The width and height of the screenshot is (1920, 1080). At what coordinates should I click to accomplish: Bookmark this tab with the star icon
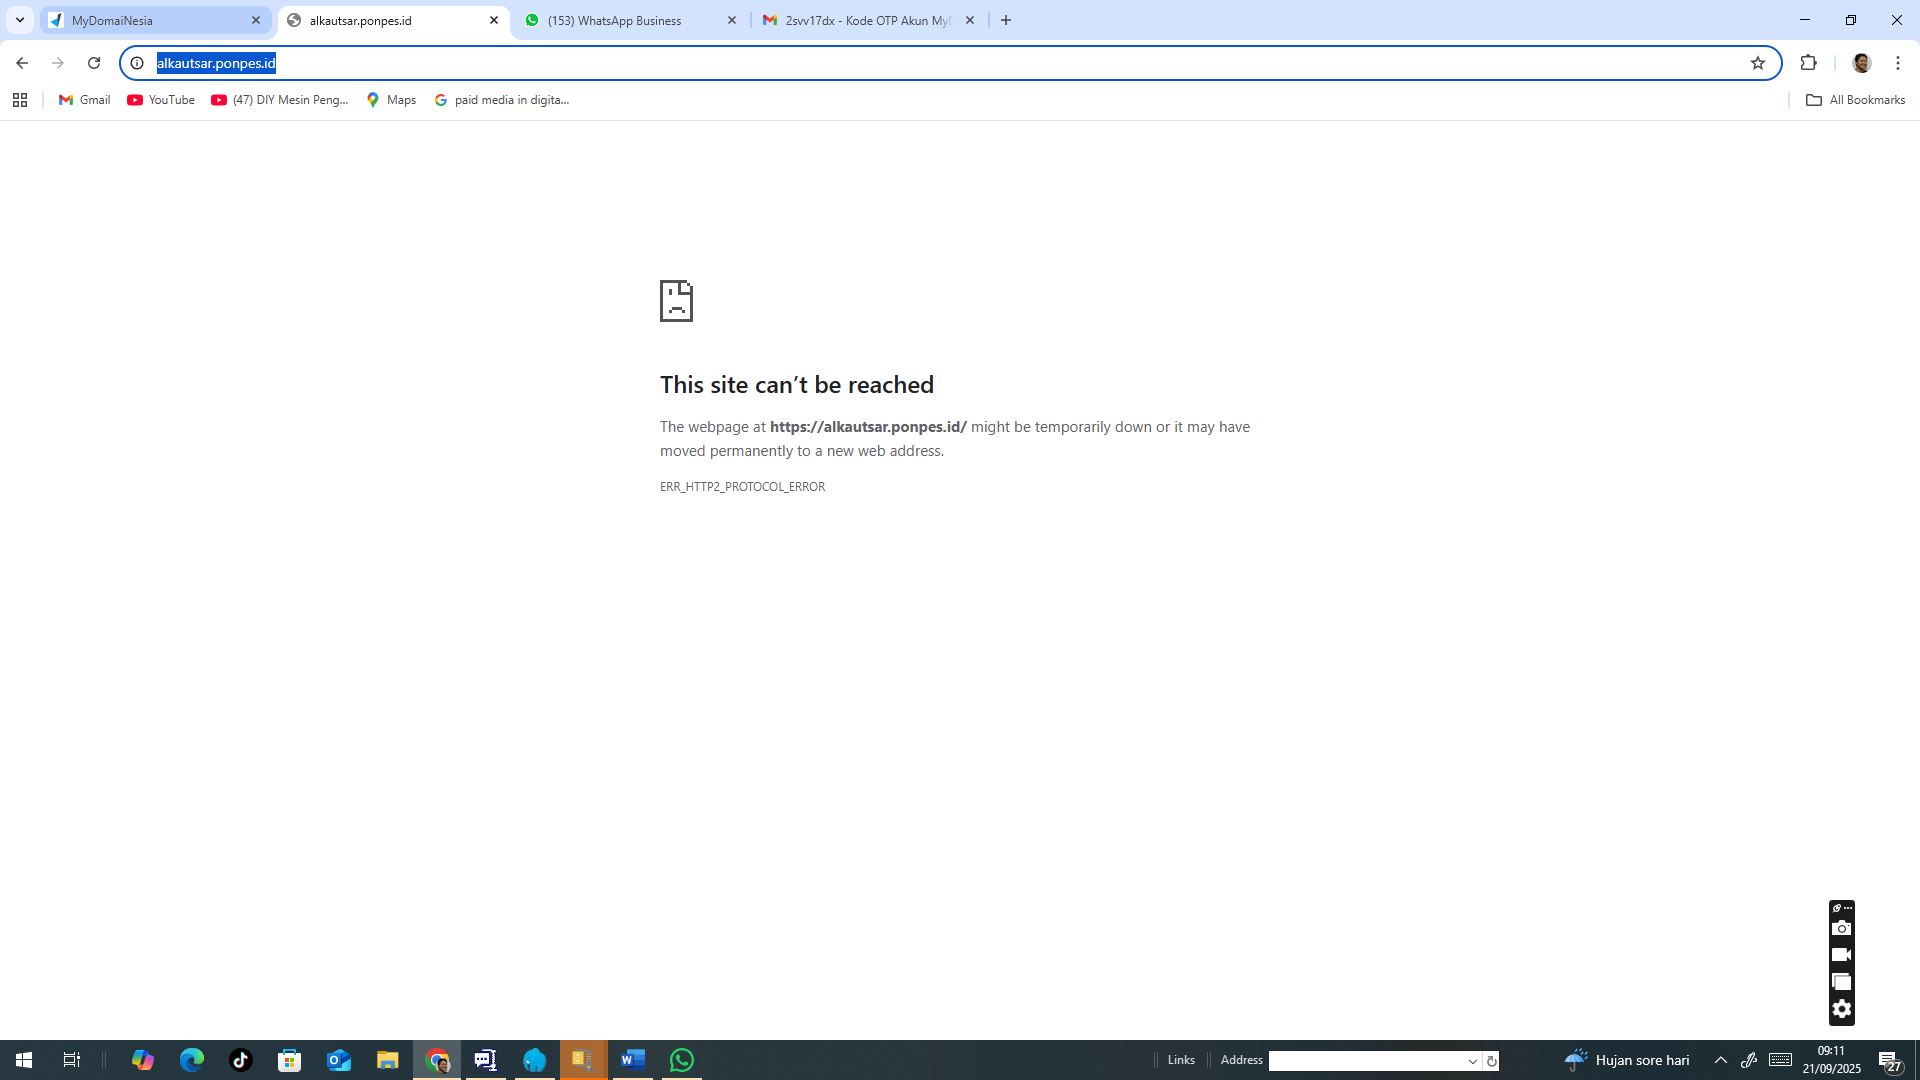pos(1758,63)
